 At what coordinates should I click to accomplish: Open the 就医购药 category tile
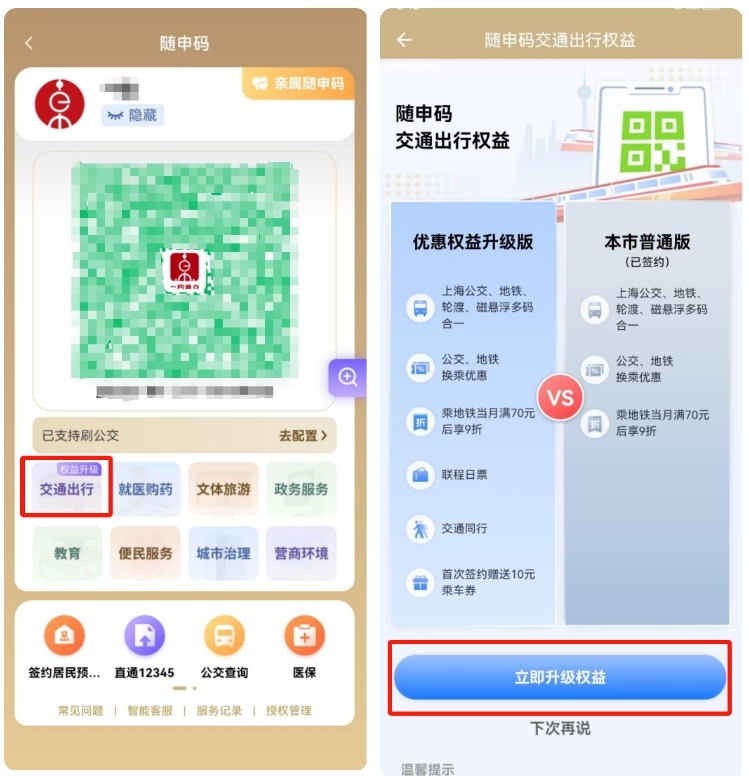(145, 488)
